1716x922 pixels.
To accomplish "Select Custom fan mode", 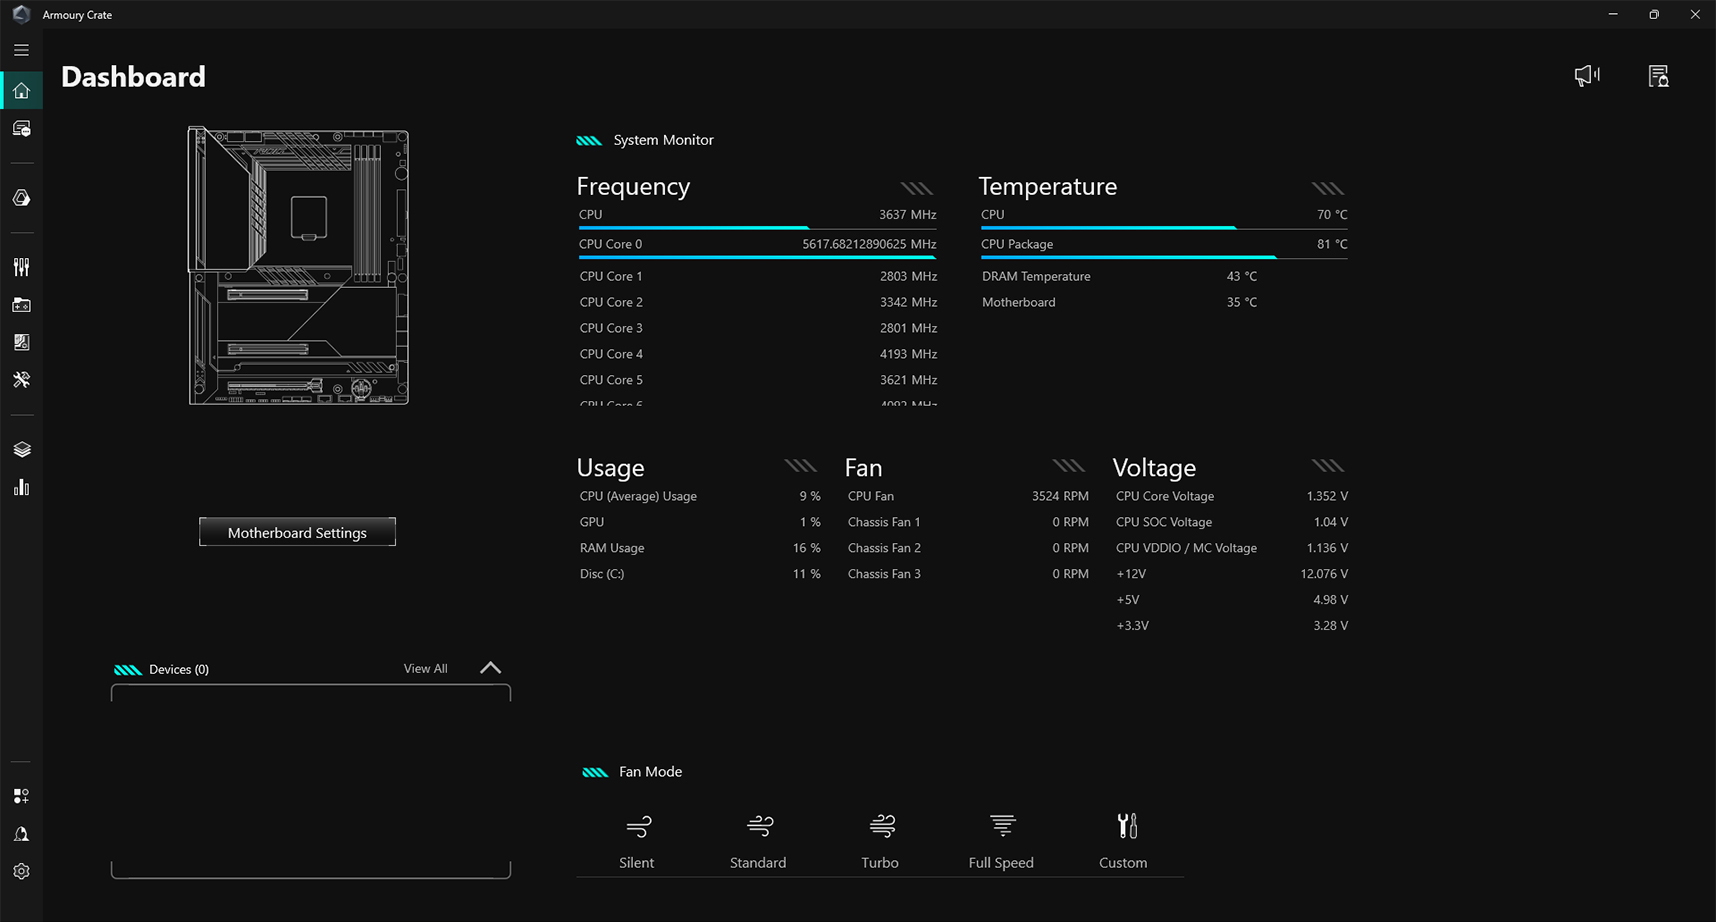I will tap(1123, 842).
